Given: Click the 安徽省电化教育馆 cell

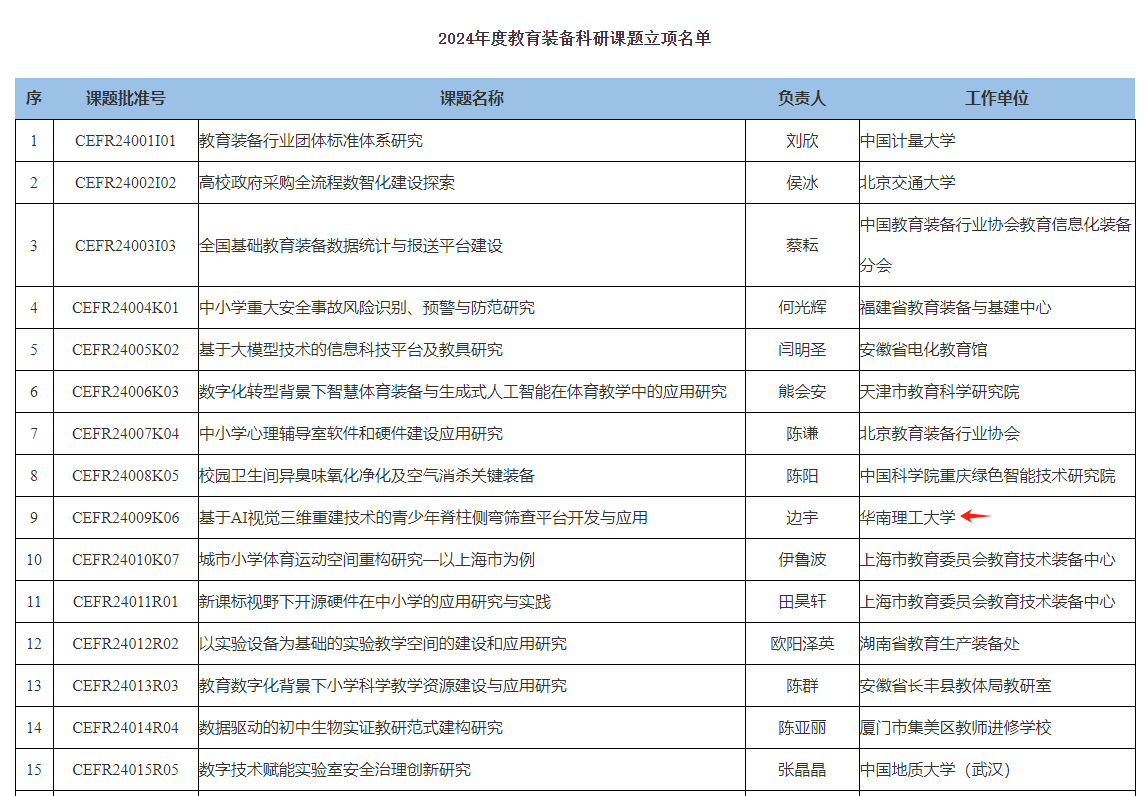Looking at the screenshot, I should click(x=924, y=350).
